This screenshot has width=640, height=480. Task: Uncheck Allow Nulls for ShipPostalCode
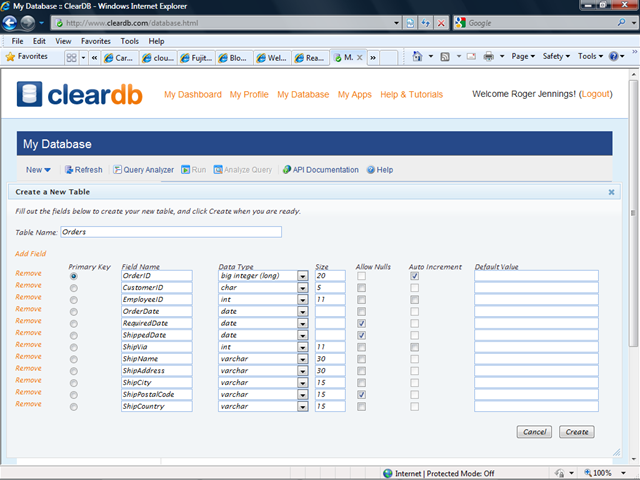(x=361, y=395)
